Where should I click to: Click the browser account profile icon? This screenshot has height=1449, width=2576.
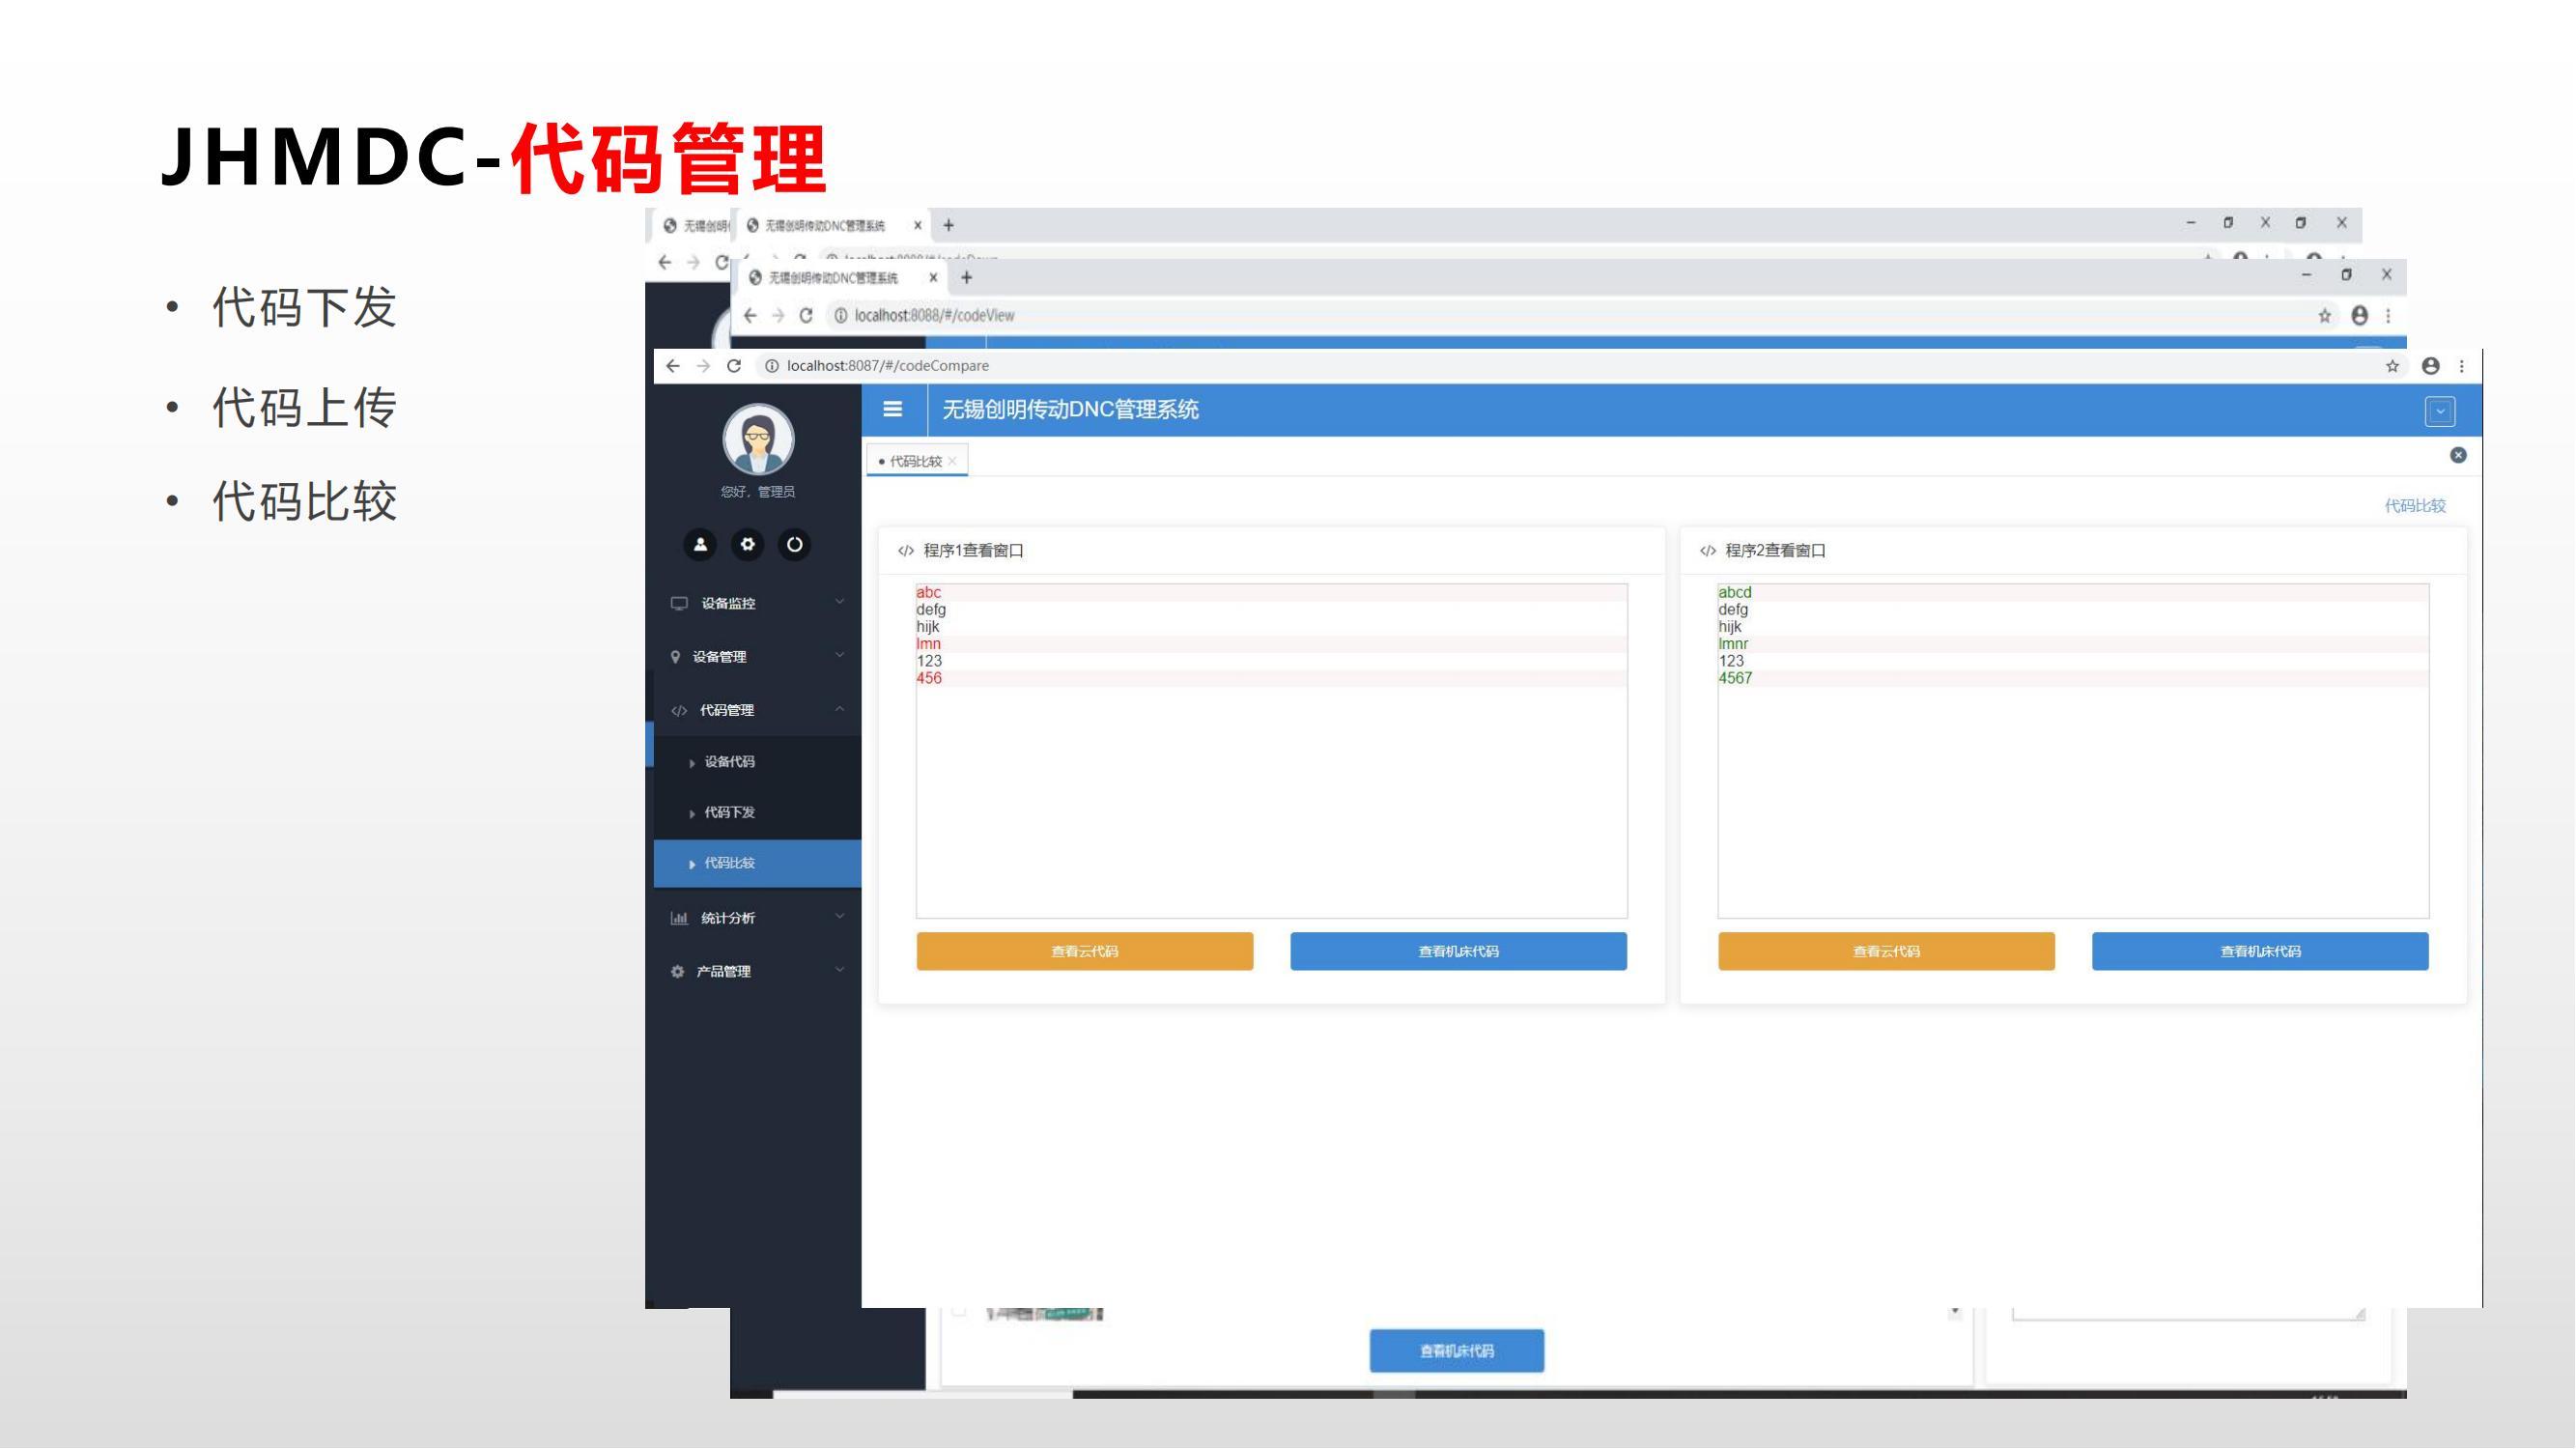tap(2430, 366)
